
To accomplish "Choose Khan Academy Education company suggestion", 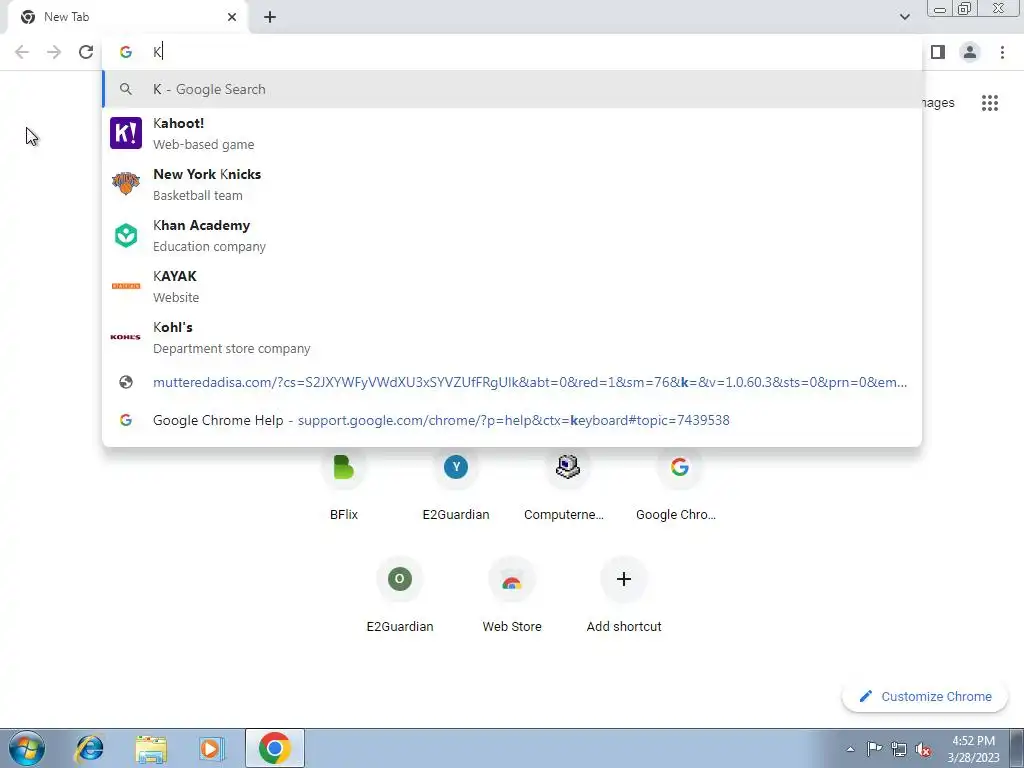I will (512, 235).
